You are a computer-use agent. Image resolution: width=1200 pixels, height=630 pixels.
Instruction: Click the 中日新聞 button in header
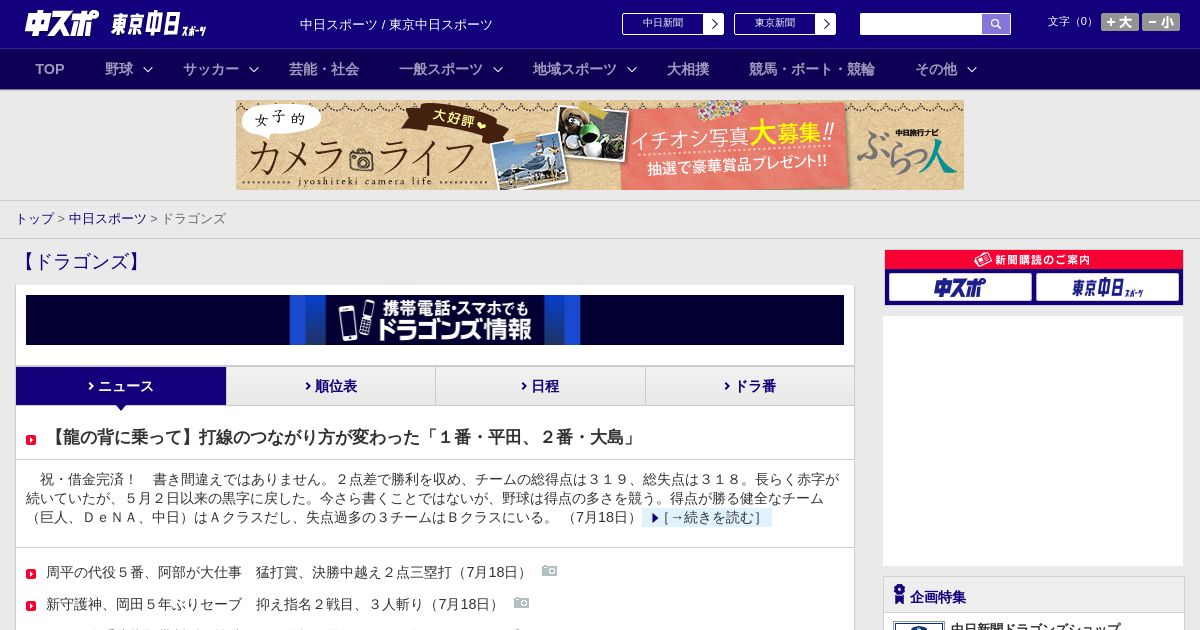coord(663,24)
